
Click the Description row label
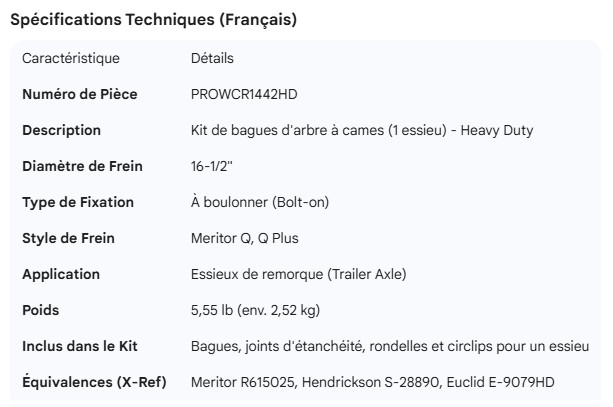pos(61,130)
